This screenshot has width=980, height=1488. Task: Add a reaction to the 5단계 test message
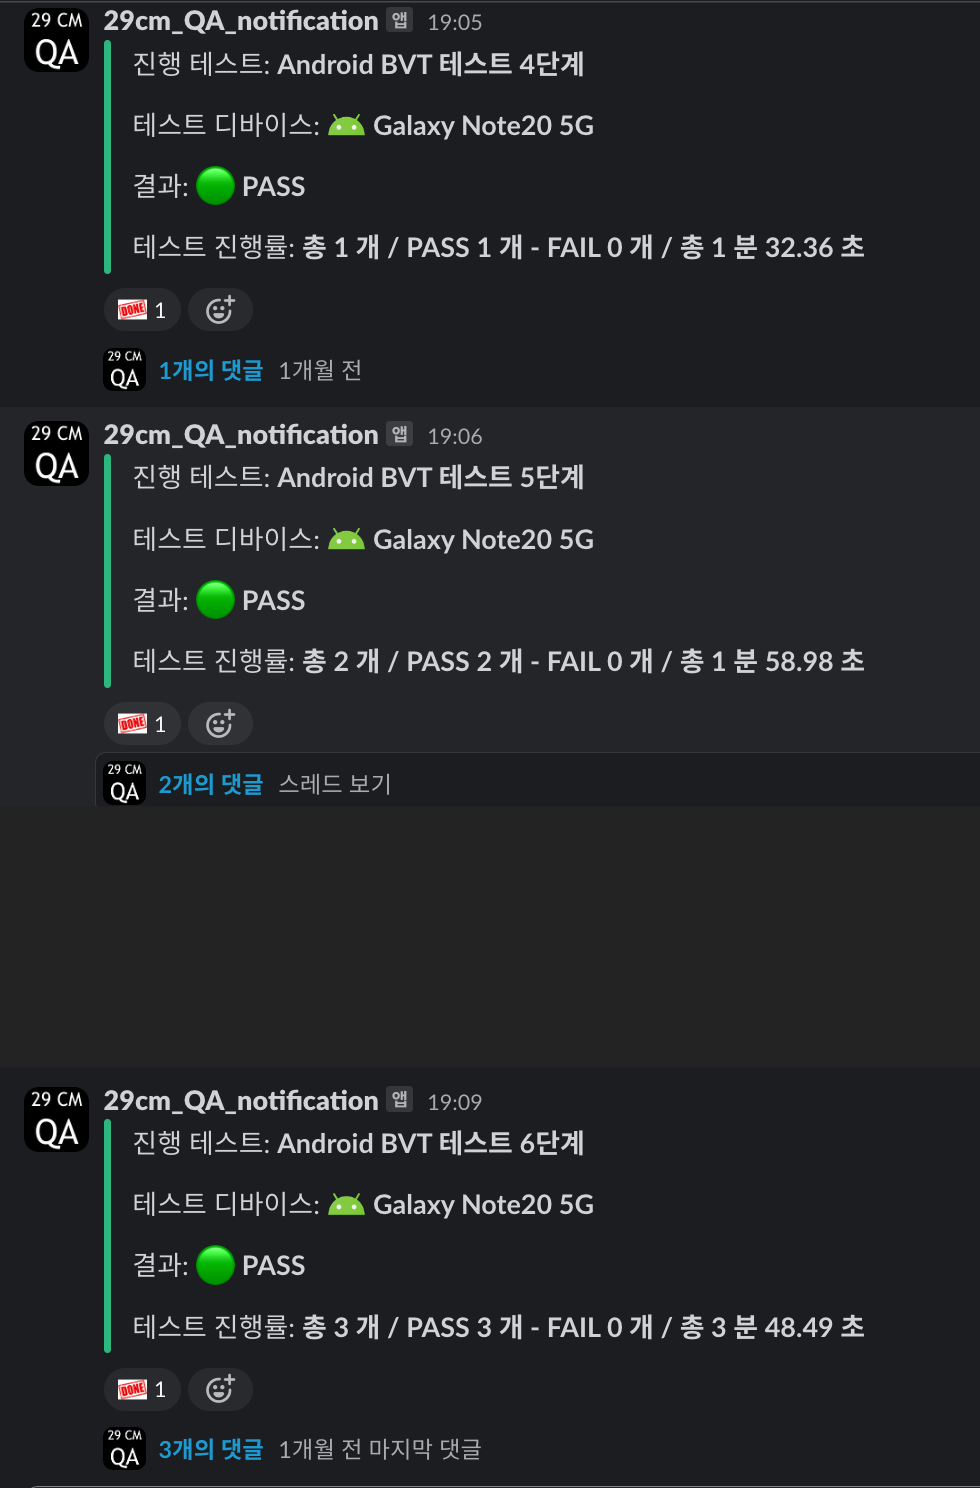[x=220, y=724]
